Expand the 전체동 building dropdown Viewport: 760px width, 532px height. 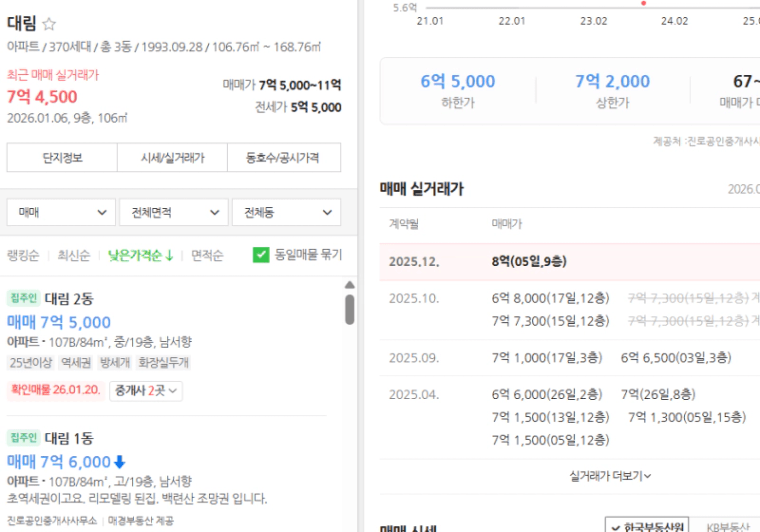286,213
